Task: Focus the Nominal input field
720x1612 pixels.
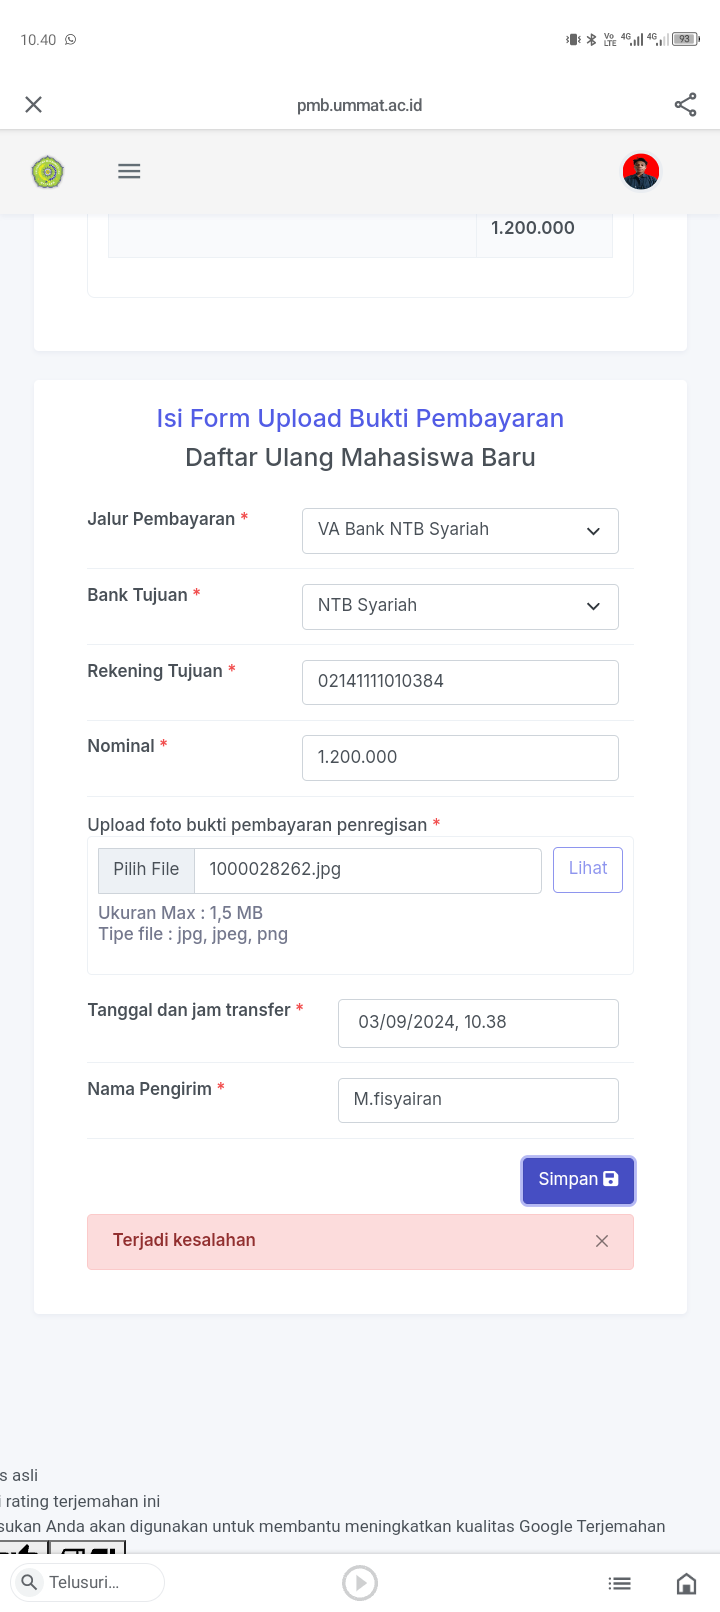Action: (460, 758)
